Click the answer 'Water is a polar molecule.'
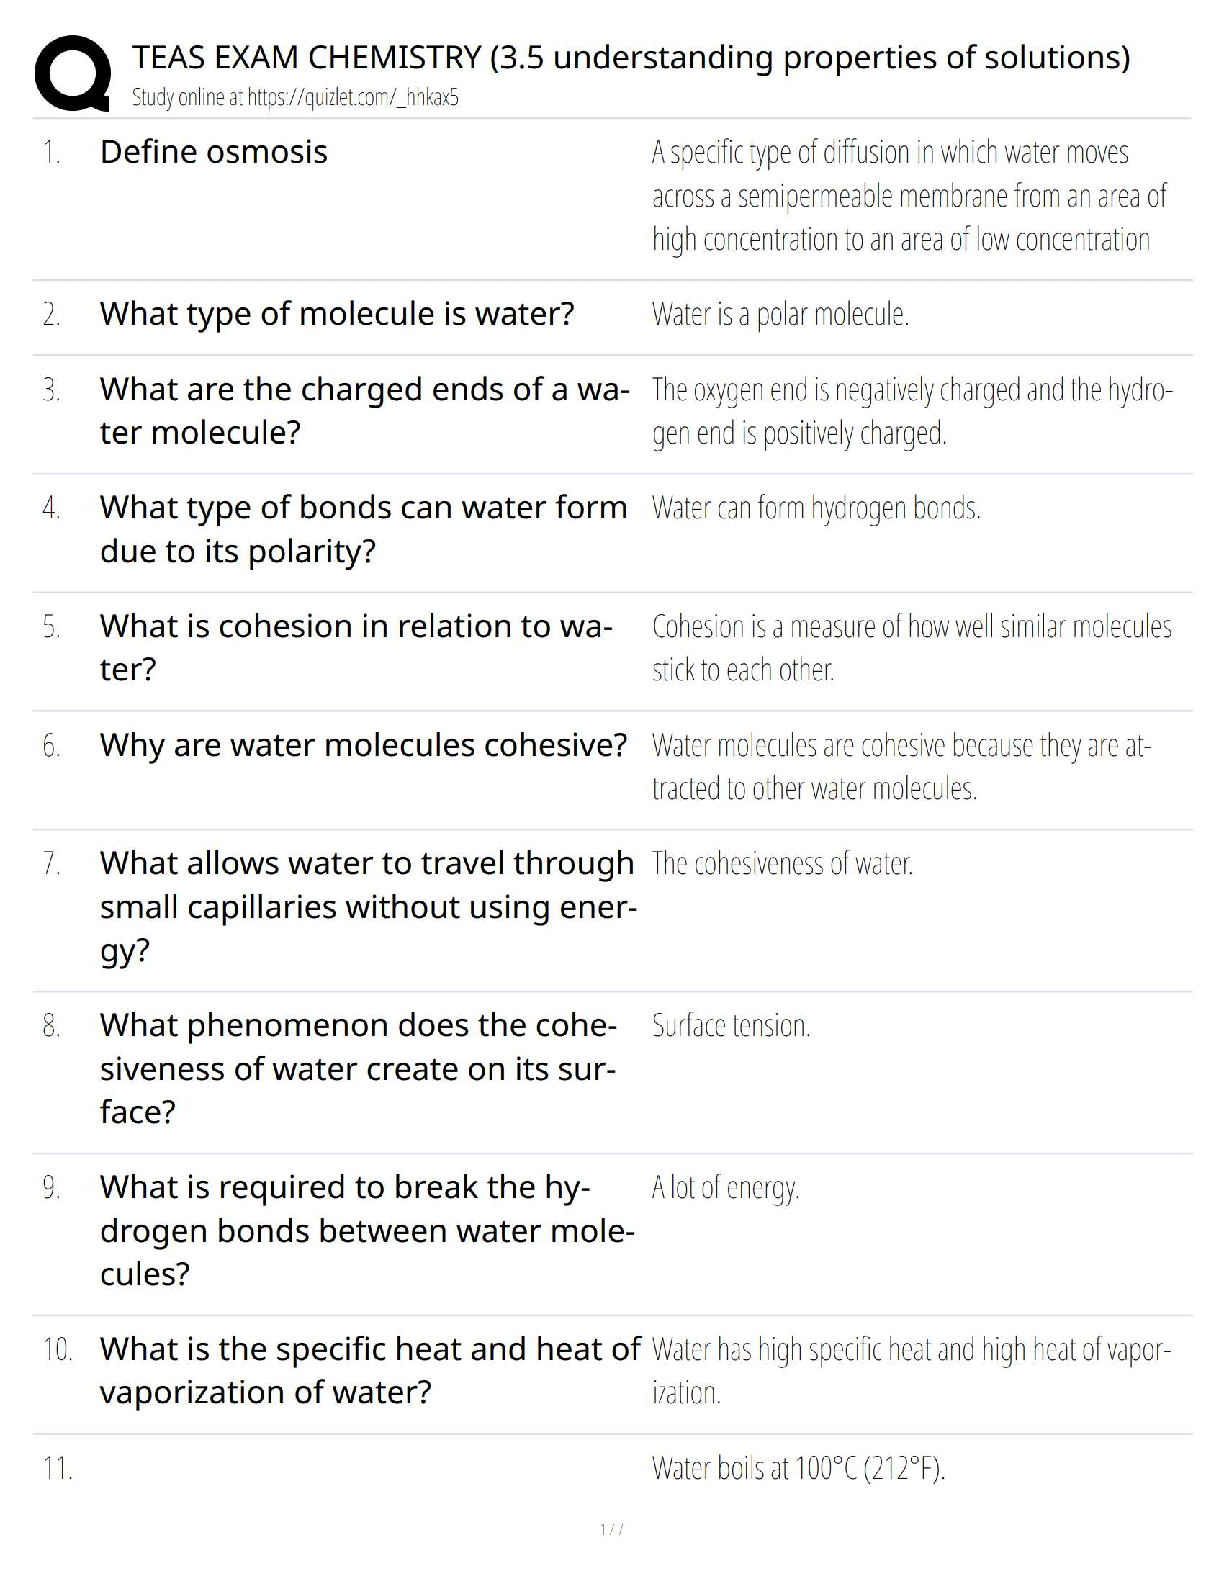 point(780,315)
